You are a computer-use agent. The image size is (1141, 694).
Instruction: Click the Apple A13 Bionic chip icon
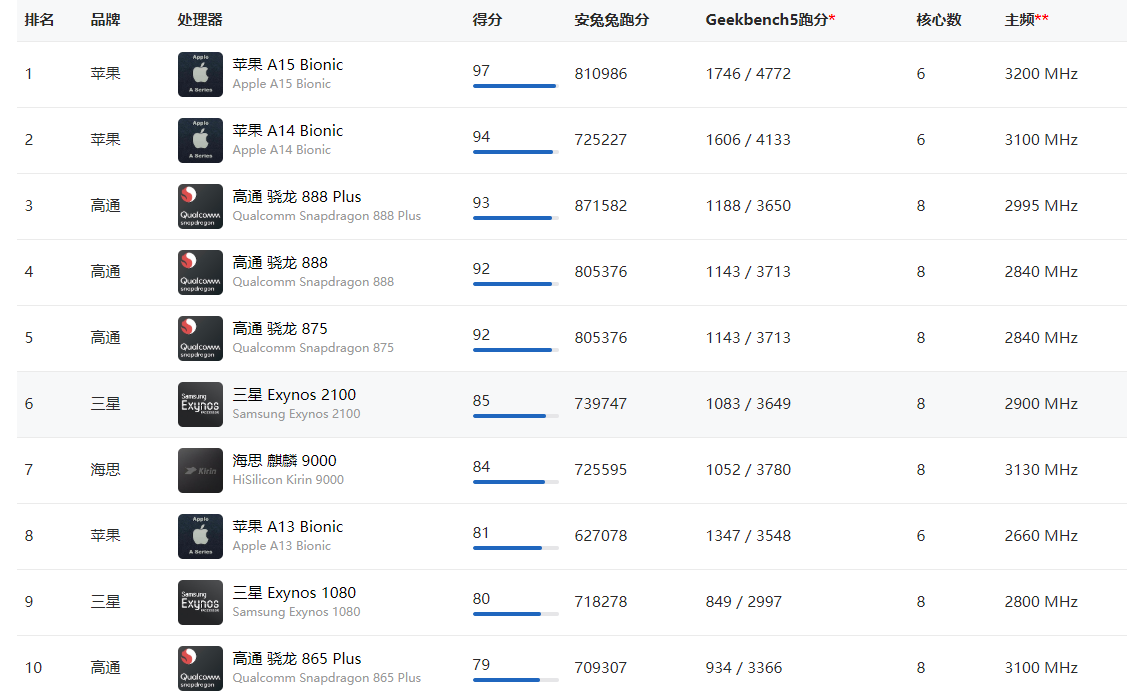(200, 536)
